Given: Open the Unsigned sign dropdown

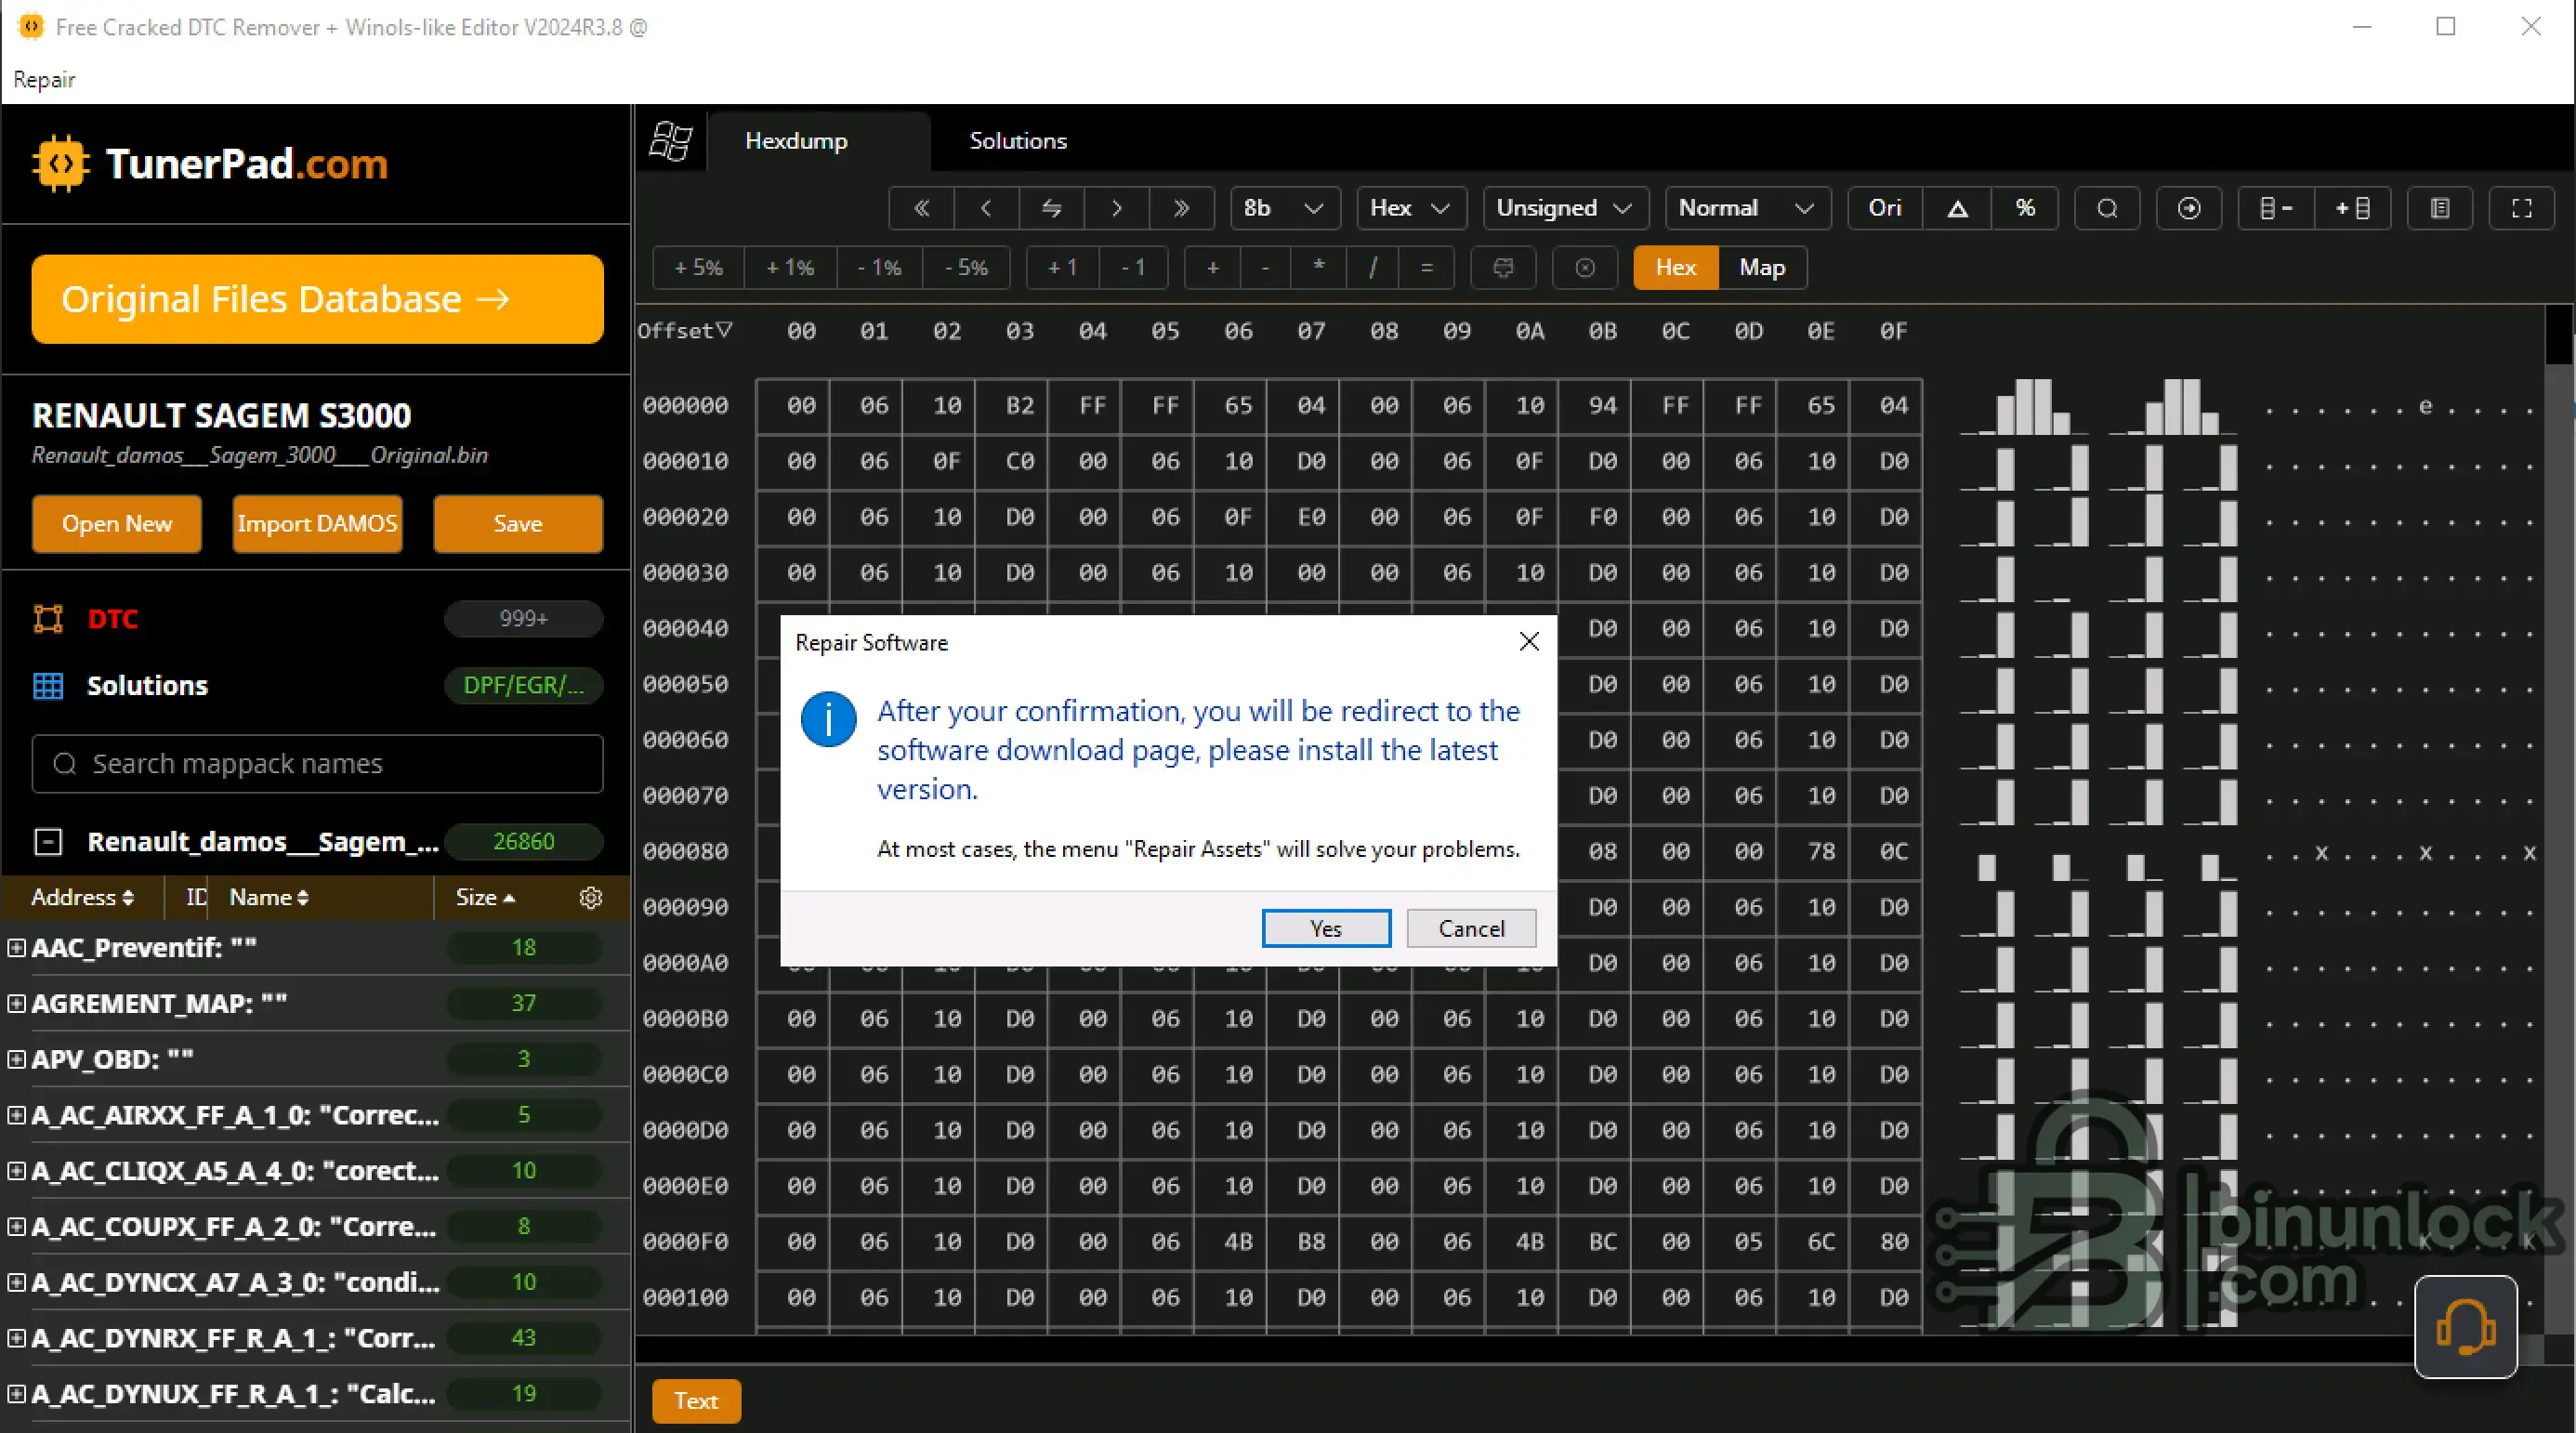Looking at the screenshot, I should 1565,208.
